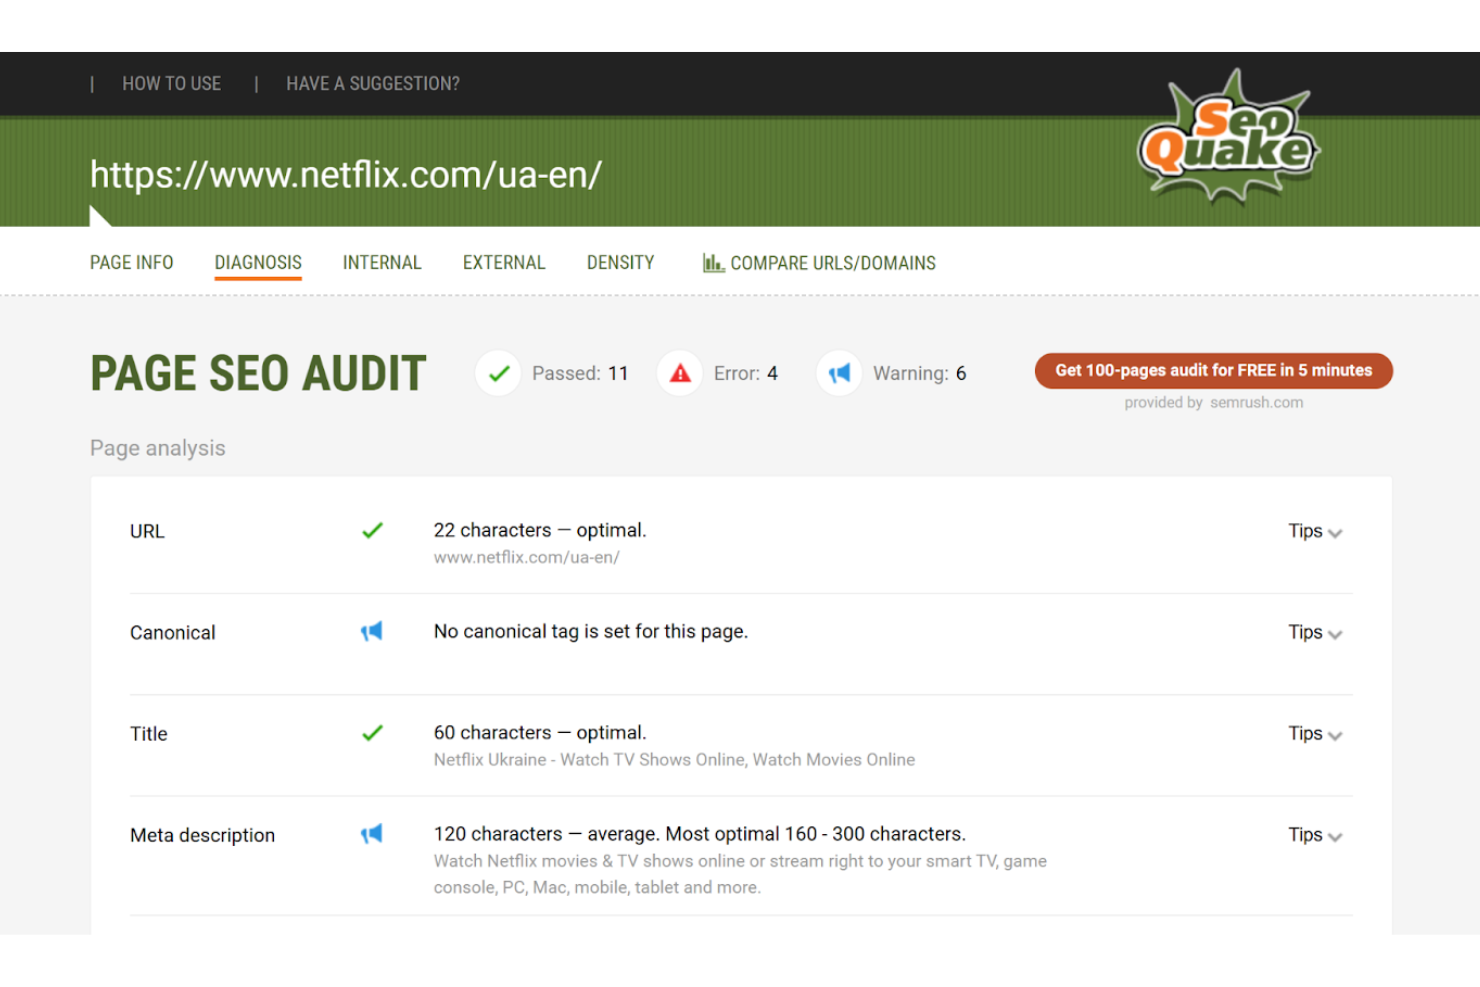Click the Error: 4 counter text
1480x987 pixels.
[745, 373]
